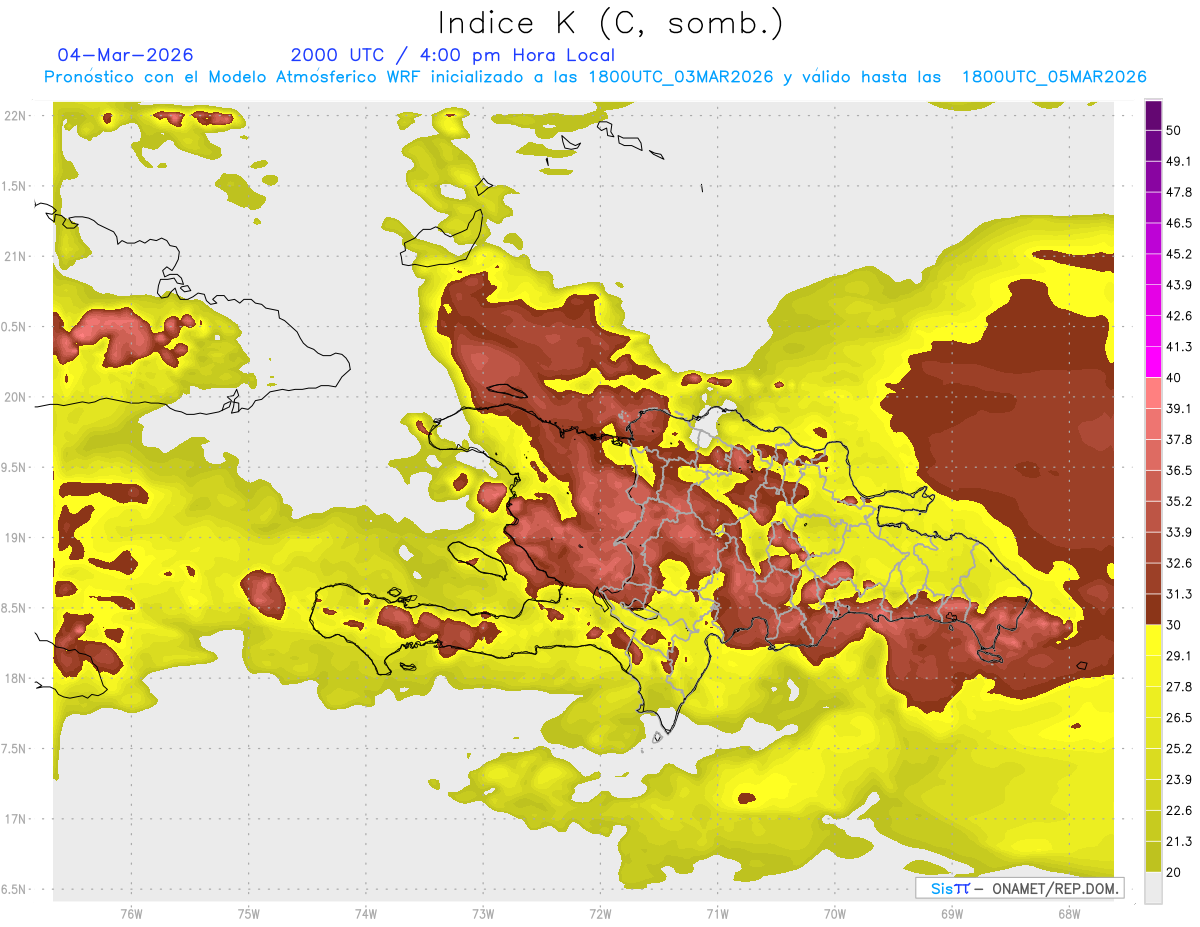1200x927 pixels.
Task: Click the '72W' longitude label
Action: click(x=600, y=914)
